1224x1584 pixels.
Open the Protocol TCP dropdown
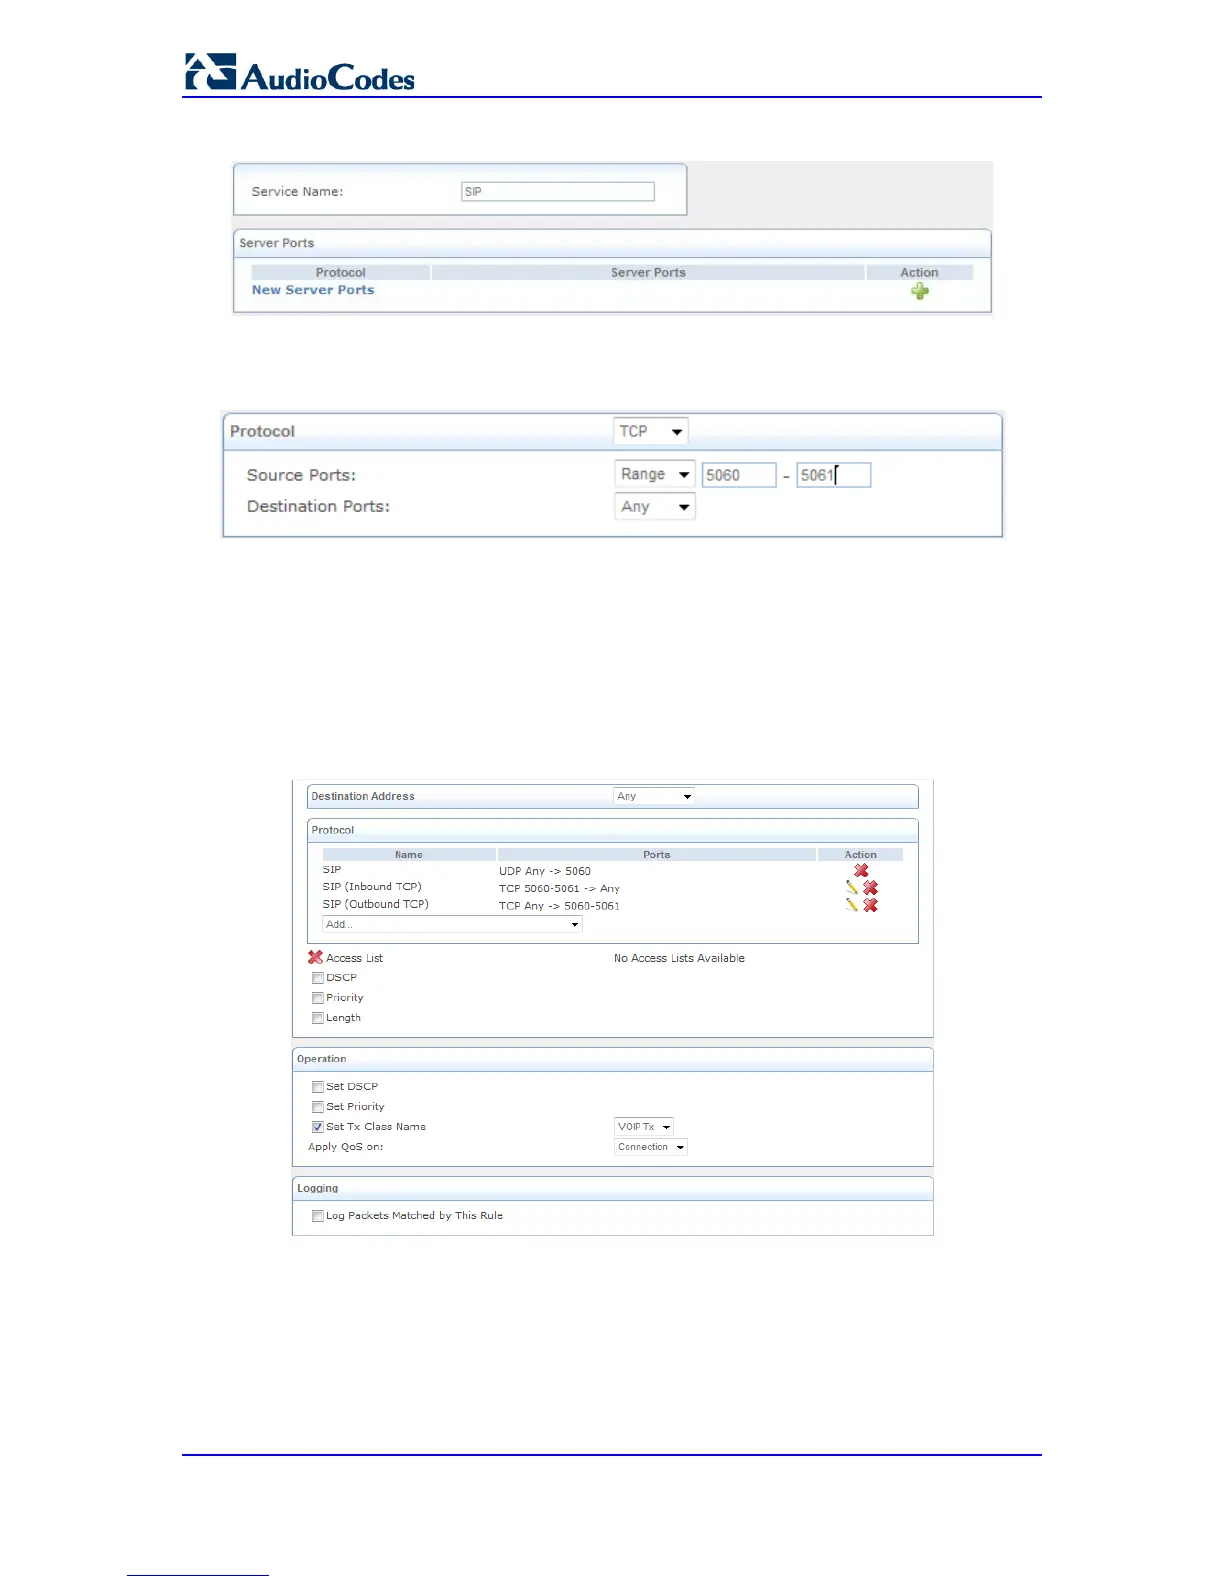tap(651, 431)
